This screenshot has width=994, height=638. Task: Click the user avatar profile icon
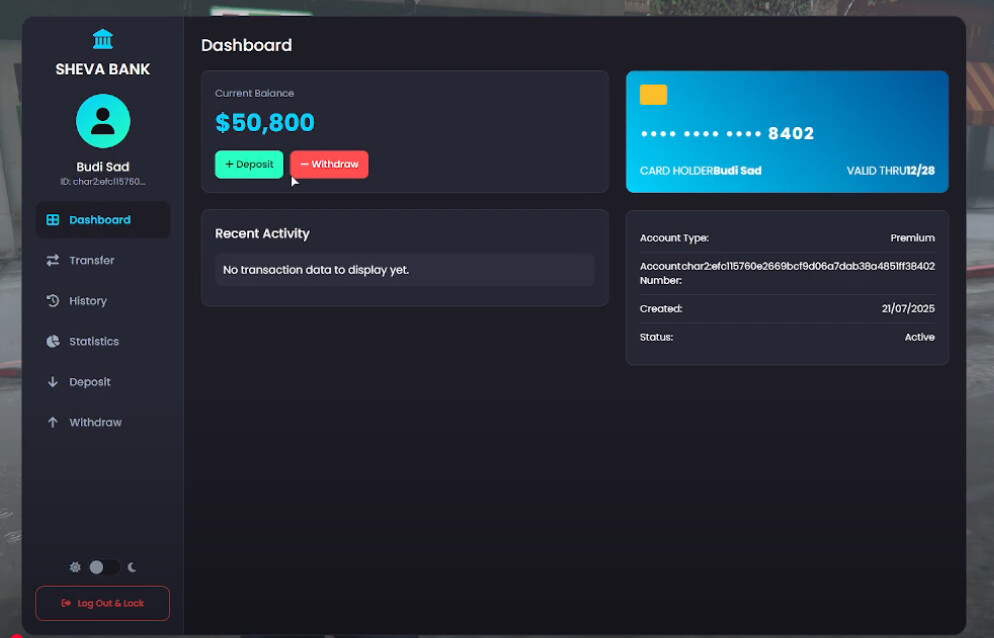pos(103,121)
